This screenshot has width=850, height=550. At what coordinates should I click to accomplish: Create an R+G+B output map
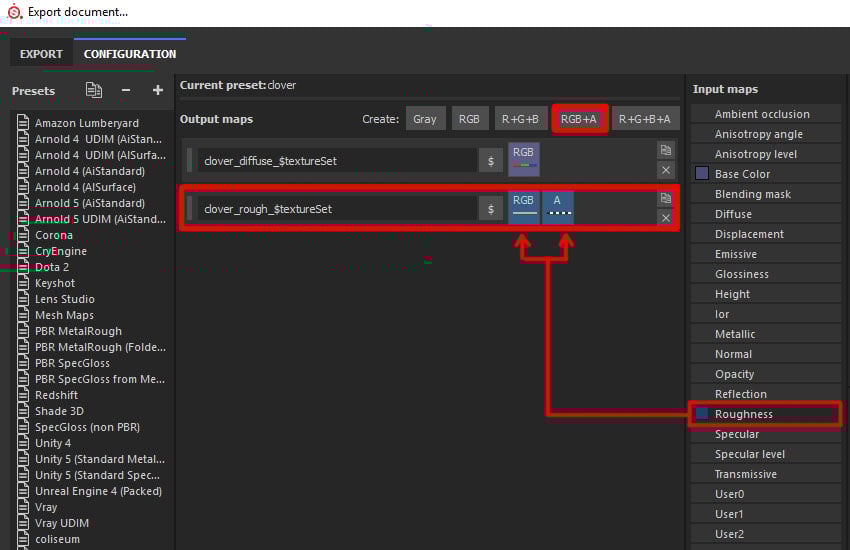coord(520,119)
